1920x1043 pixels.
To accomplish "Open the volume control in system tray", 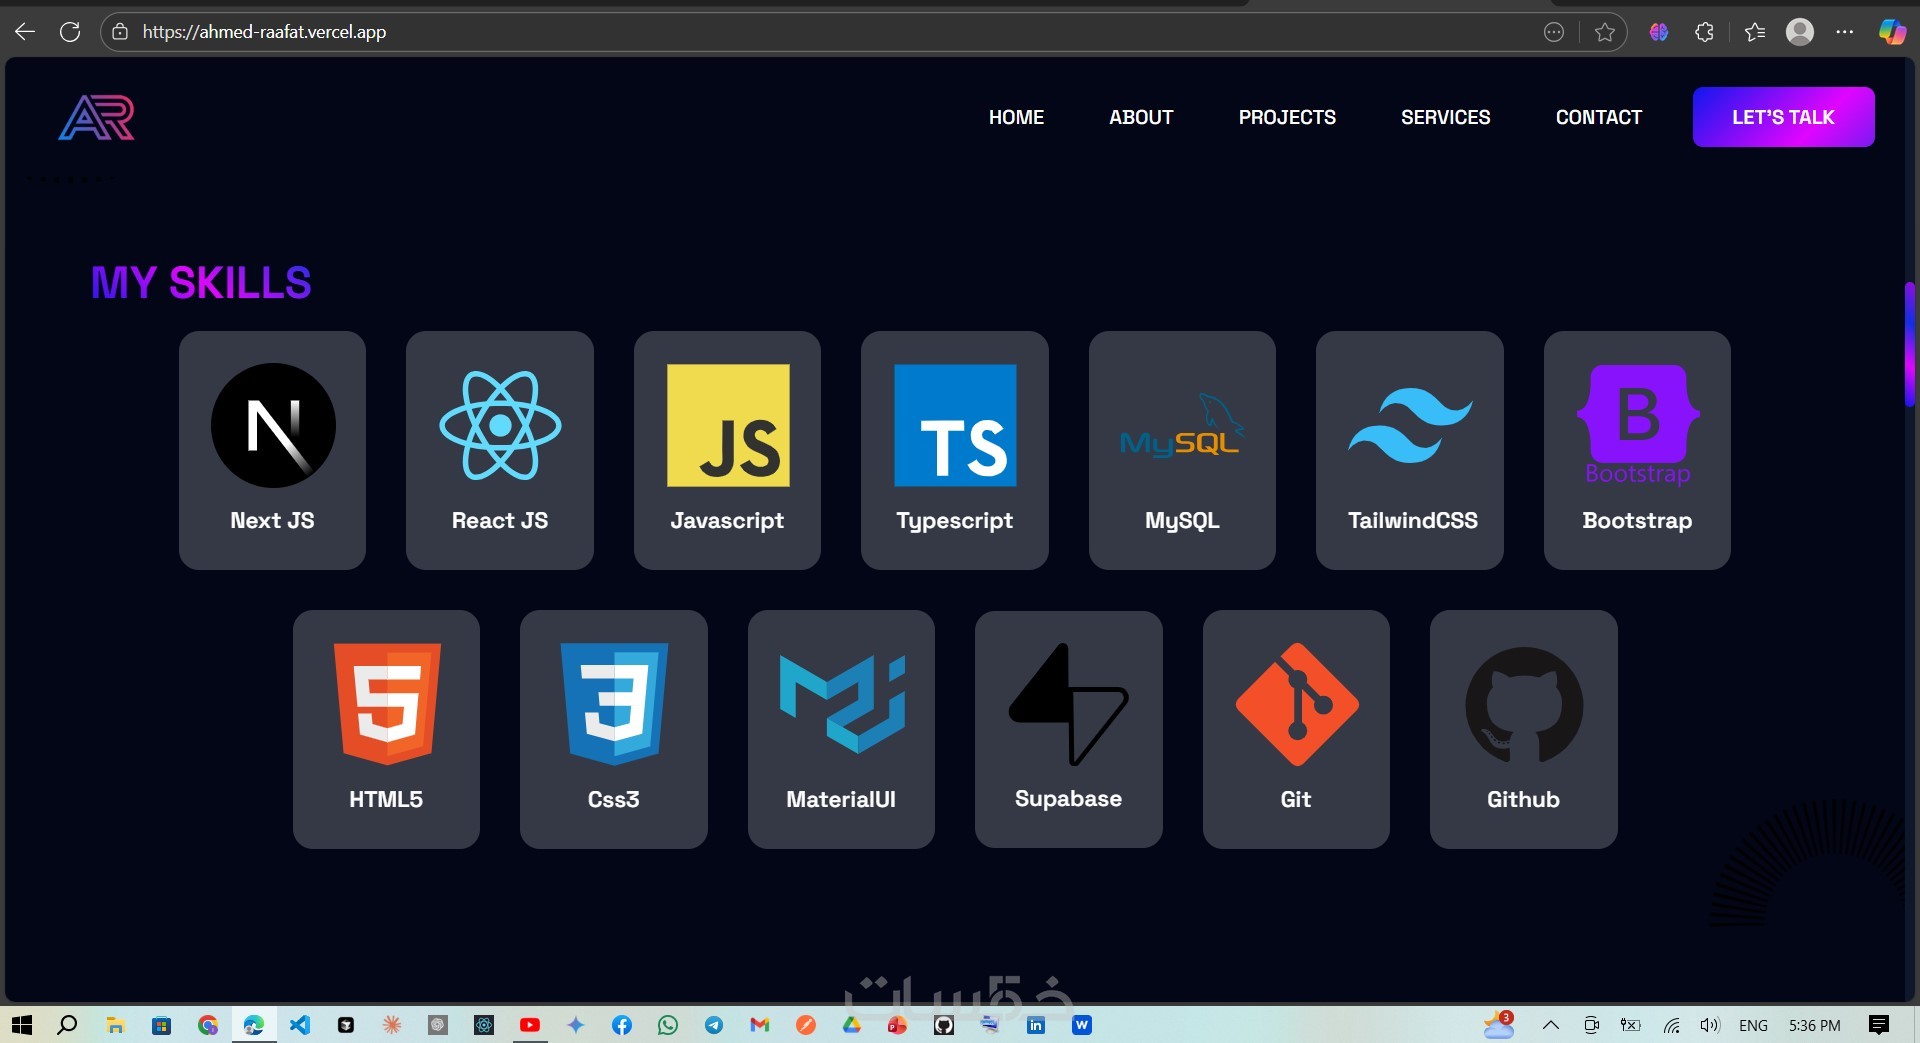I will click(x=1710, y=1025).
